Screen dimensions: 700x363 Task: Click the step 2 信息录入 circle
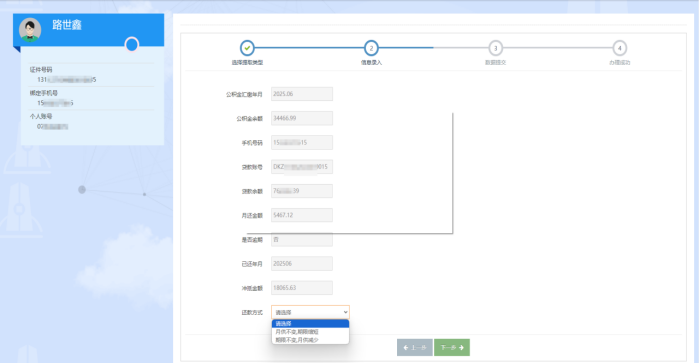click(371, 48)
